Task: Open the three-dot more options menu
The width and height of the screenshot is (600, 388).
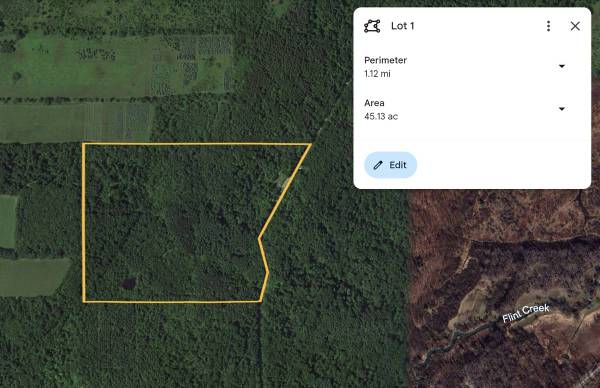Action: click(548, 26)
